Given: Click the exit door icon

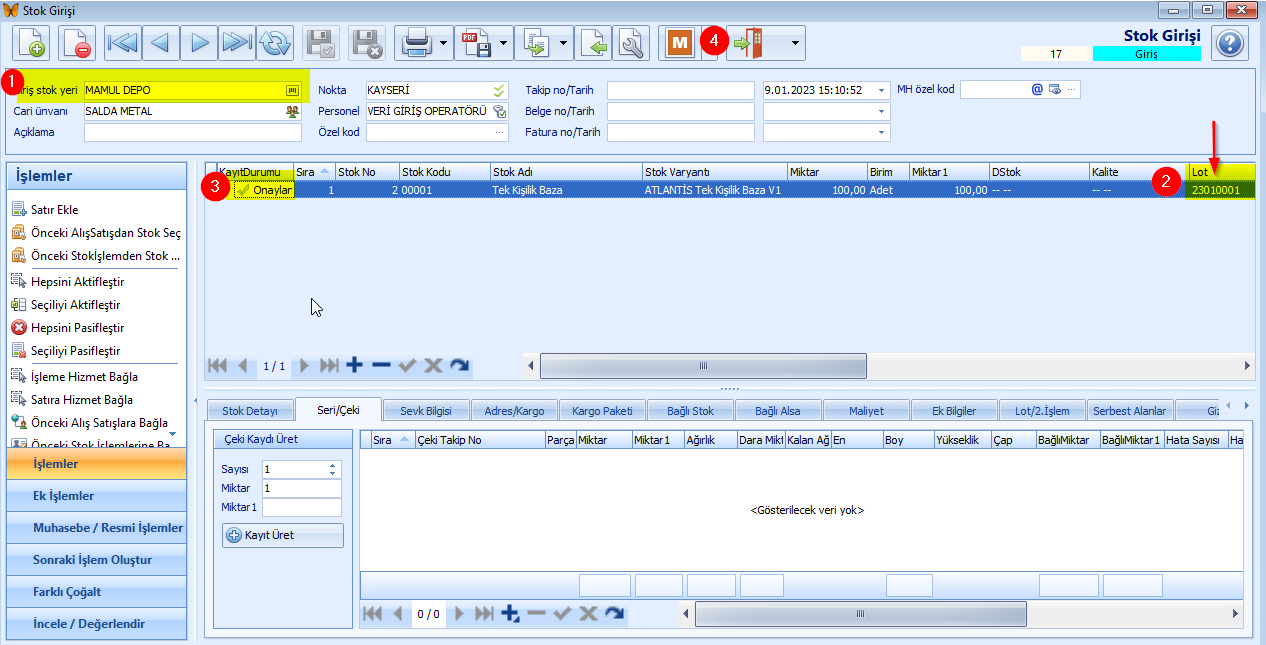Looking at the screenshot, I should 747,44.
